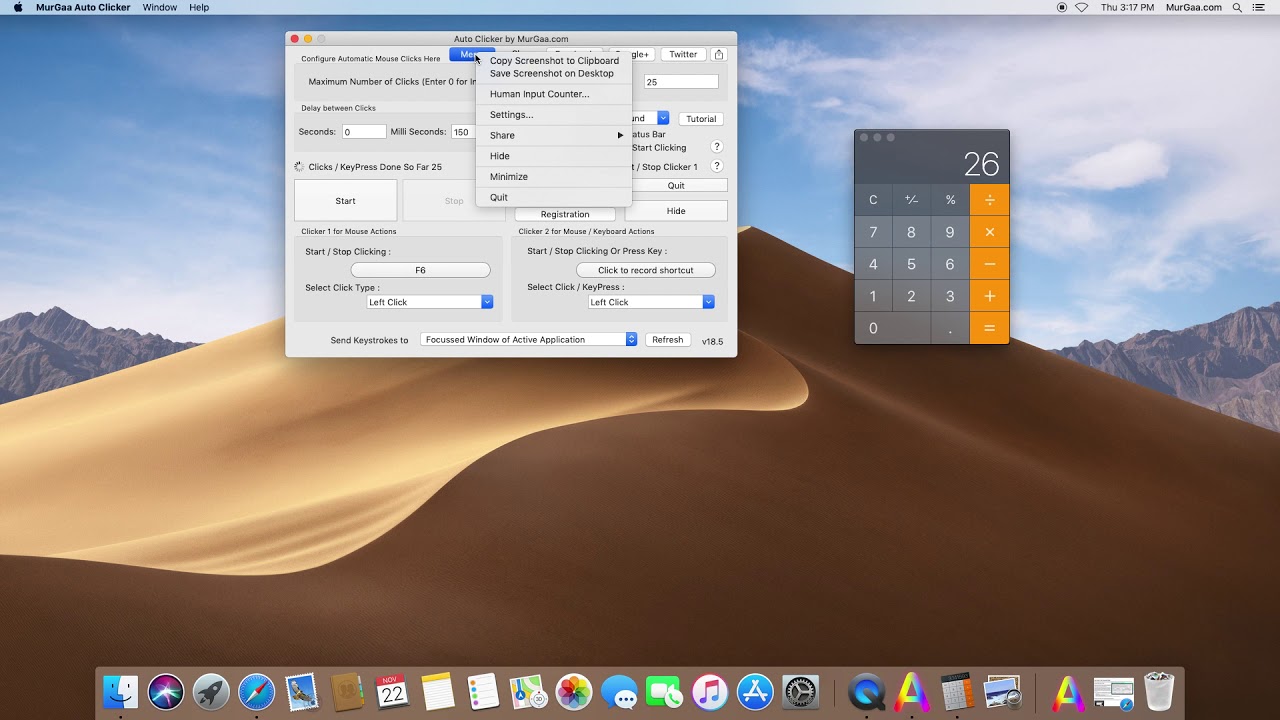Open Finder from the dock
Screen dimensions: 1280x720
[x=121, y=692]
